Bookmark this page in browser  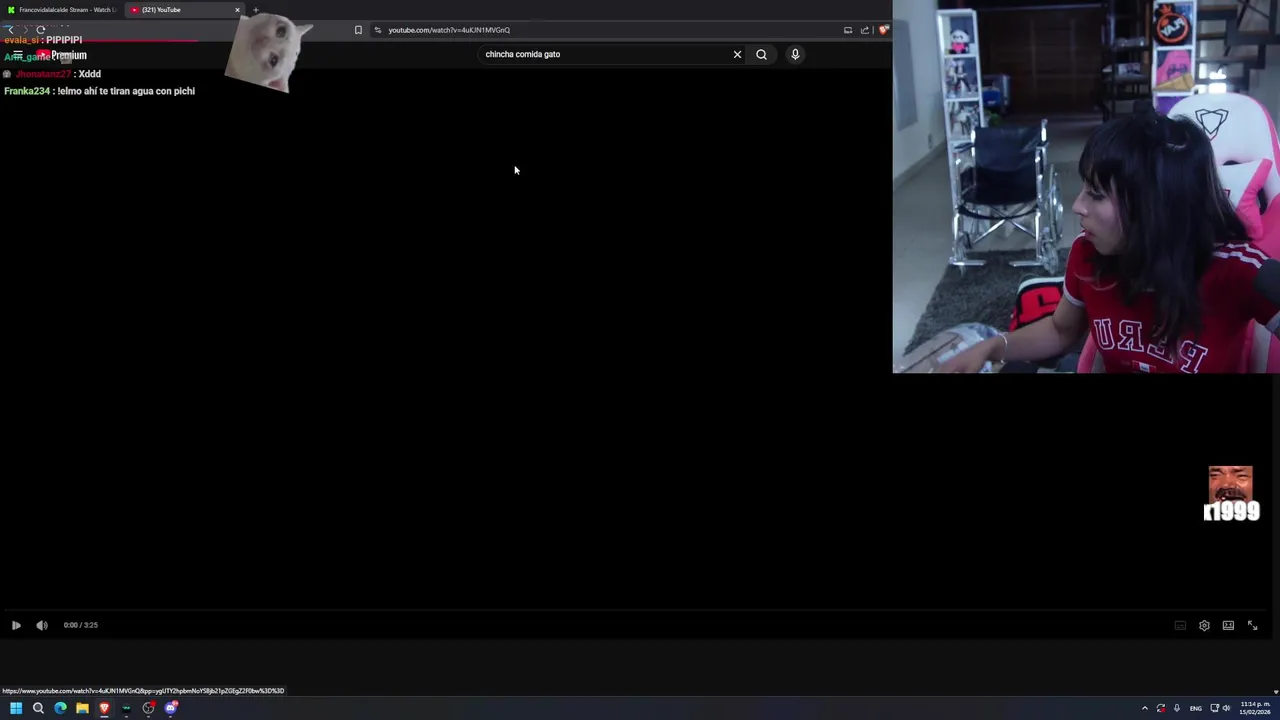(x=358, y=30)
